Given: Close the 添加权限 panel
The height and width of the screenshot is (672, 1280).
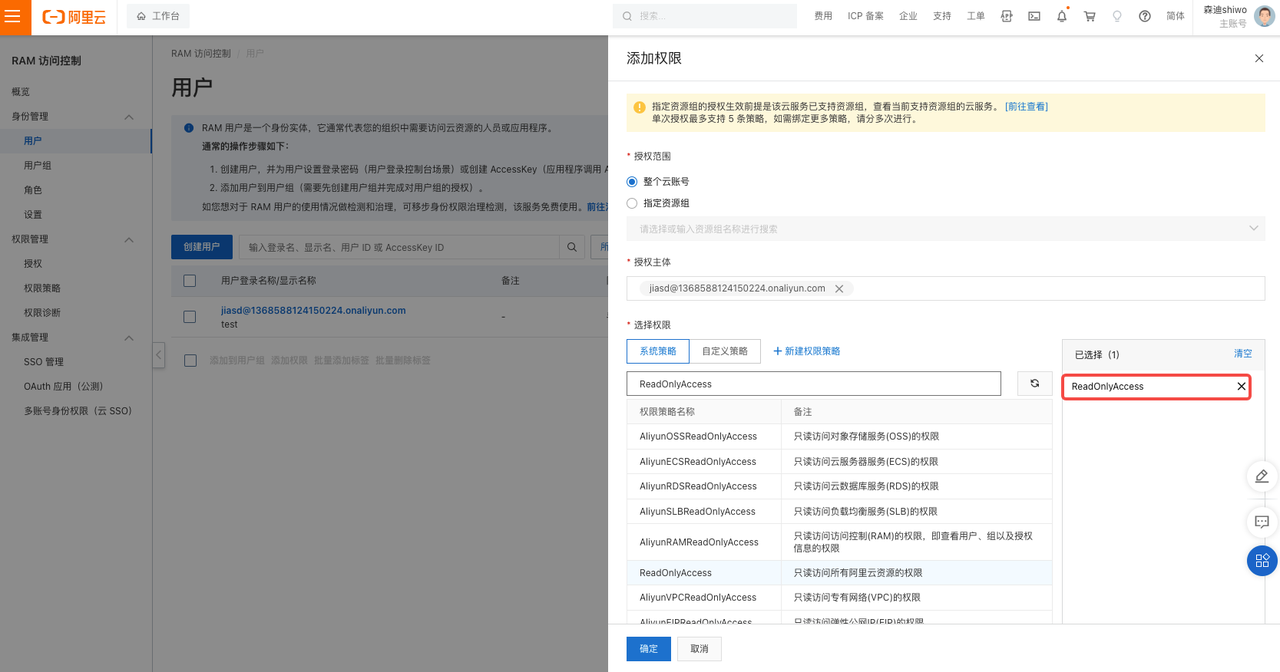Looking at the screenshot, I should tap(1259, 59).
